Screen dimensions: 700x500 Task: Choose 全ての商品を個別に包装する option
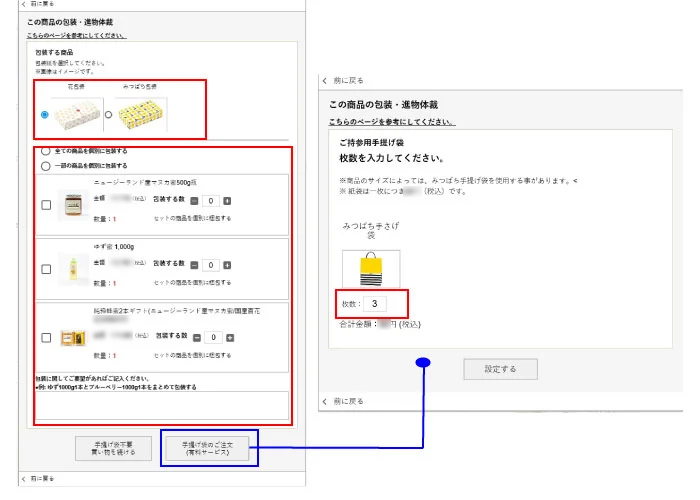[45, 151]
